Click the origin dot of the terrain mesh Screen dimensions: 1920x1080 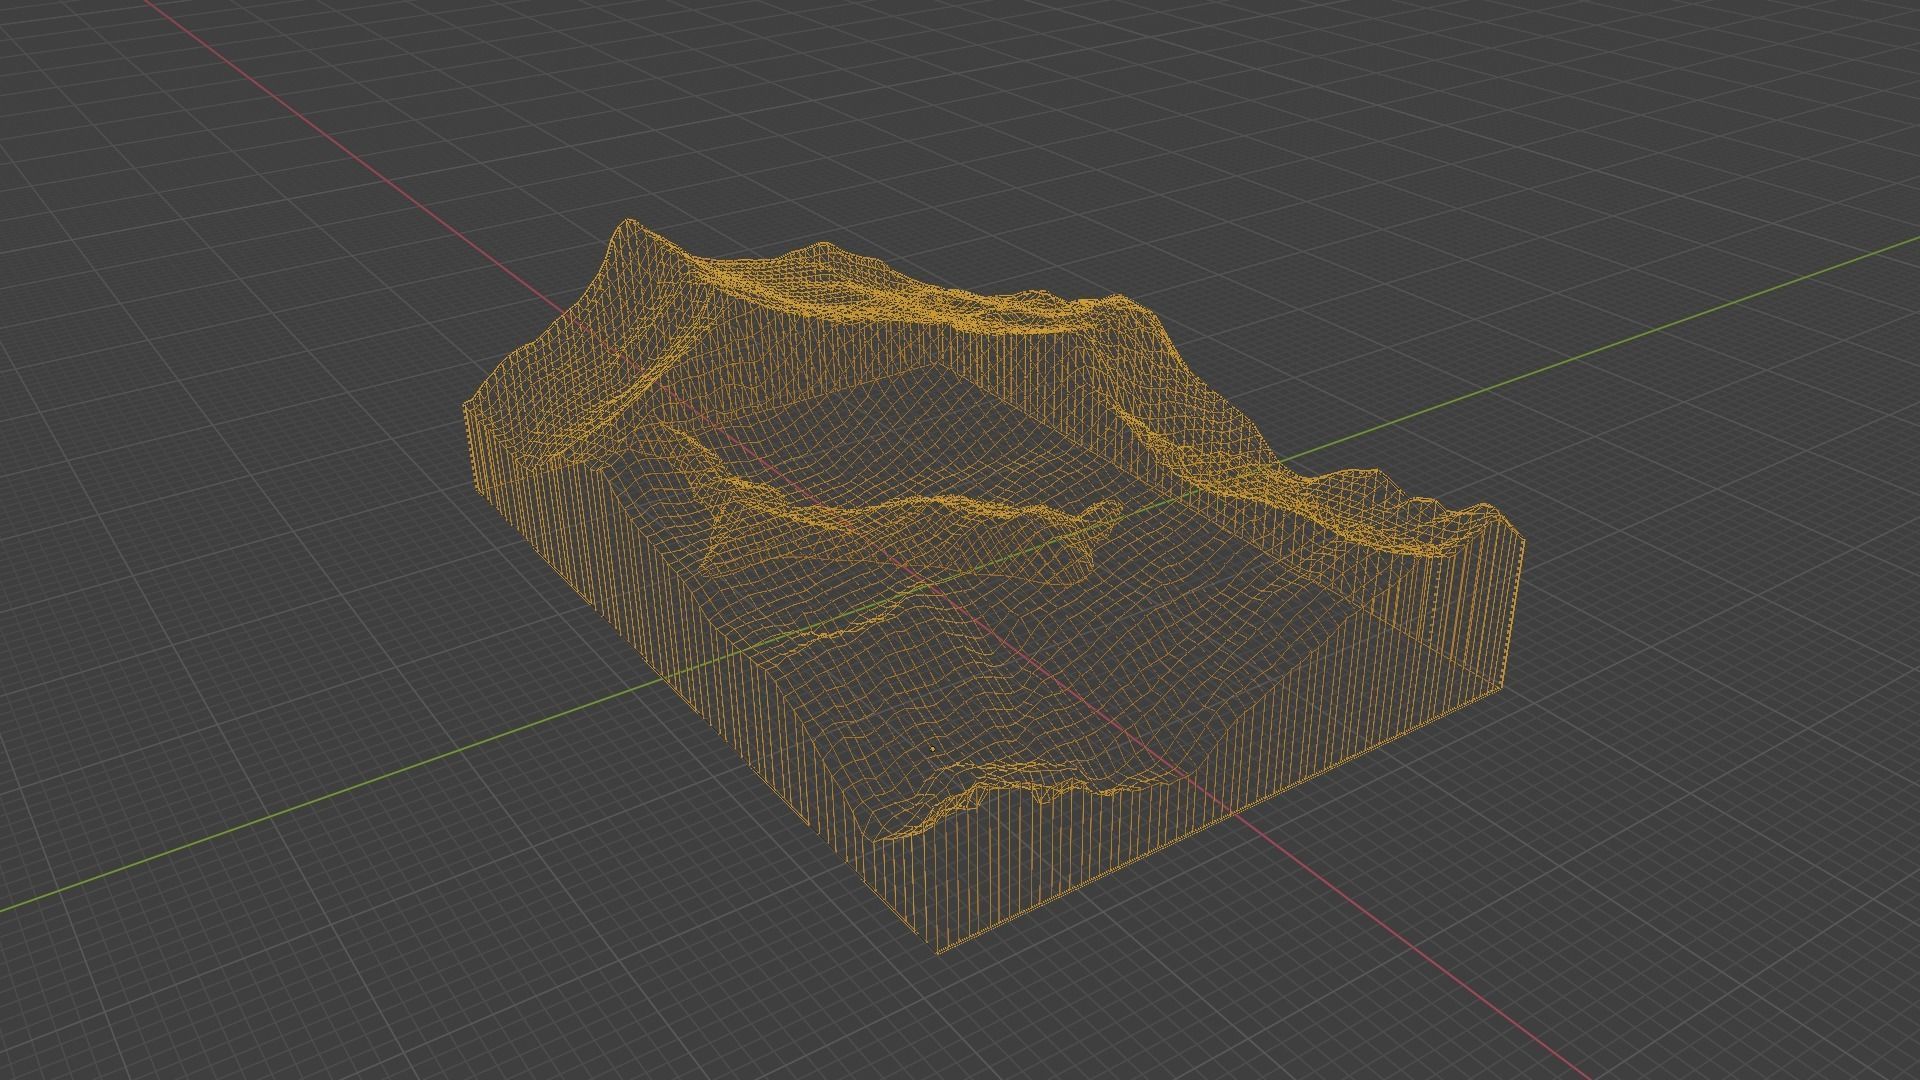tap(932, 748)
